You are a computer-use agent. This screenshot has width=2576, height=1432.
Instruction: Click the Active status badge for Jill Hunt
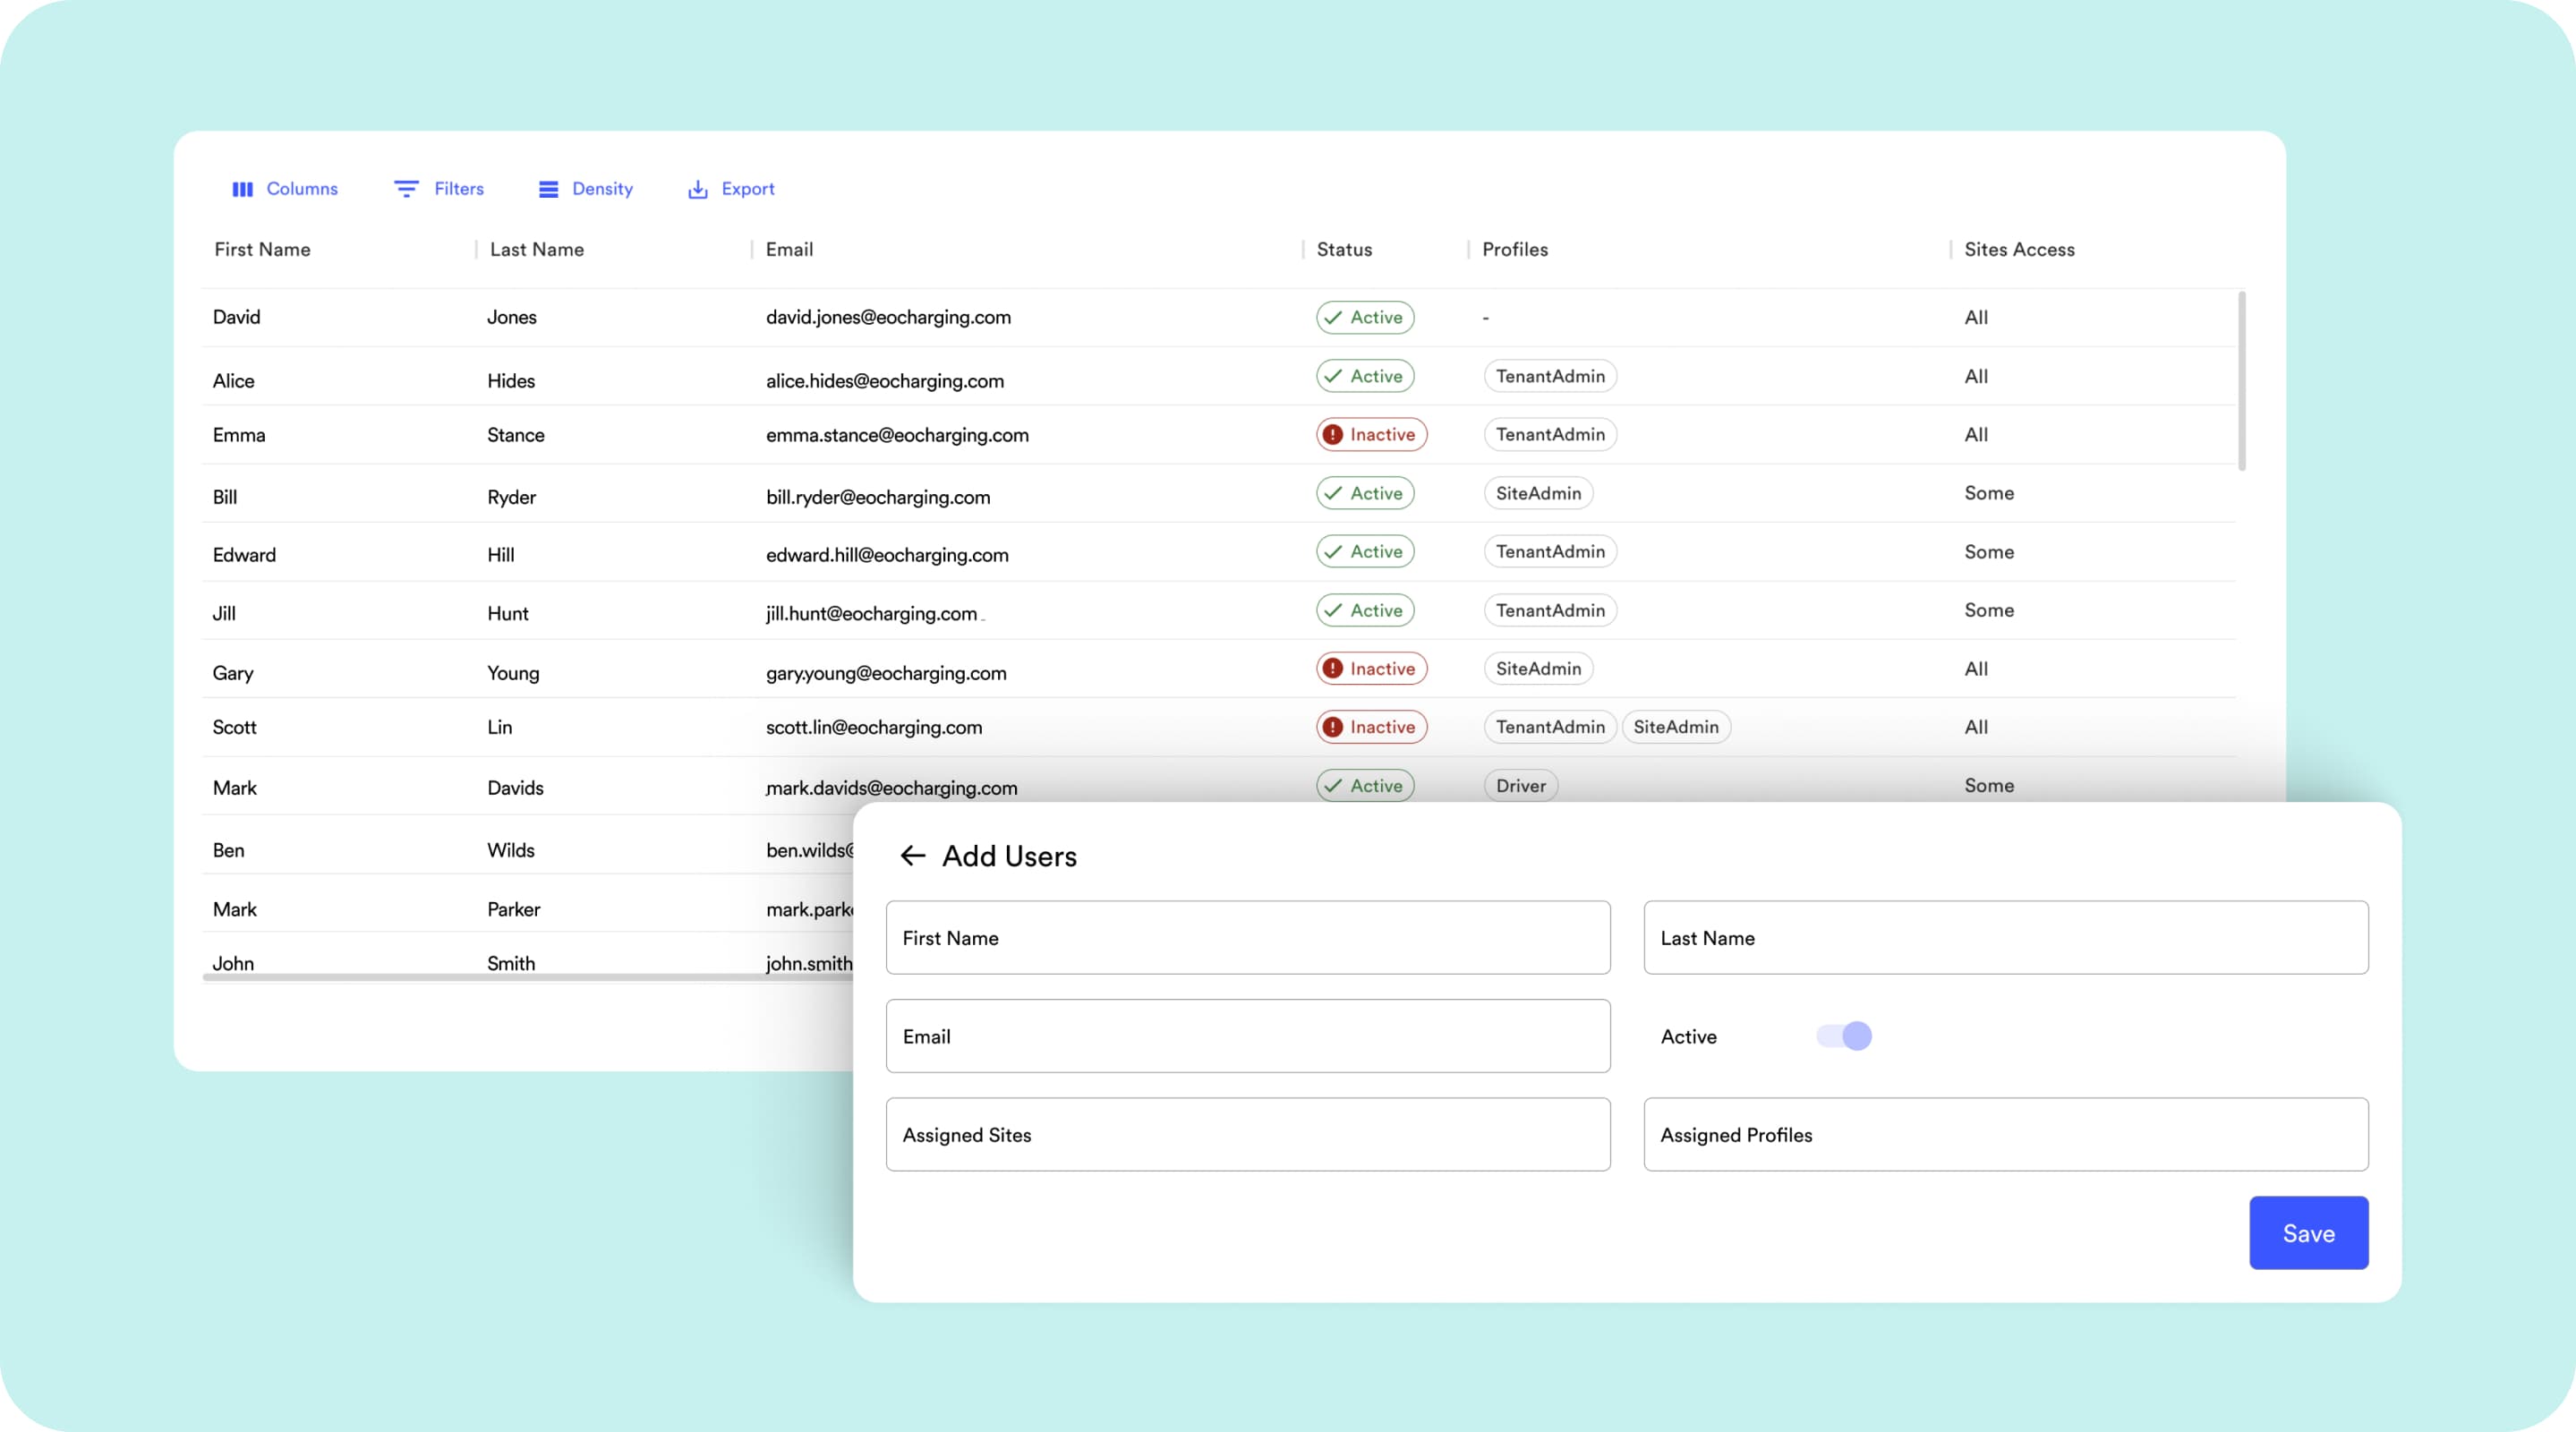[x=1365, y=610]
